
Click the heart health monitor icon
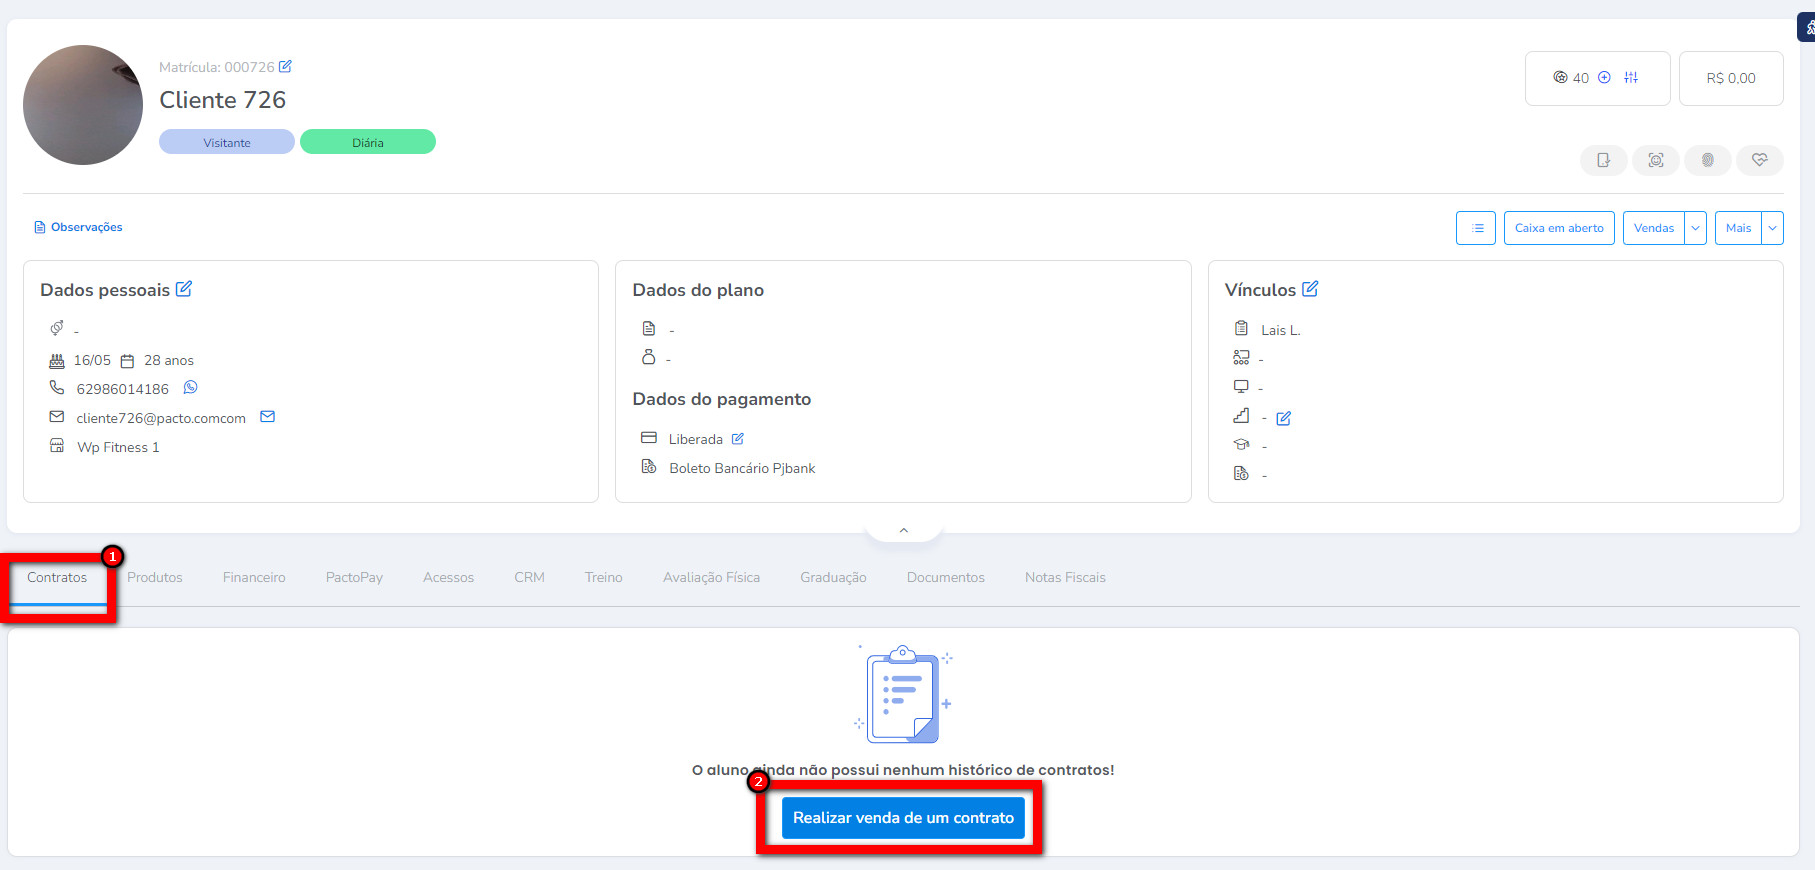(x=1759, y=160)
